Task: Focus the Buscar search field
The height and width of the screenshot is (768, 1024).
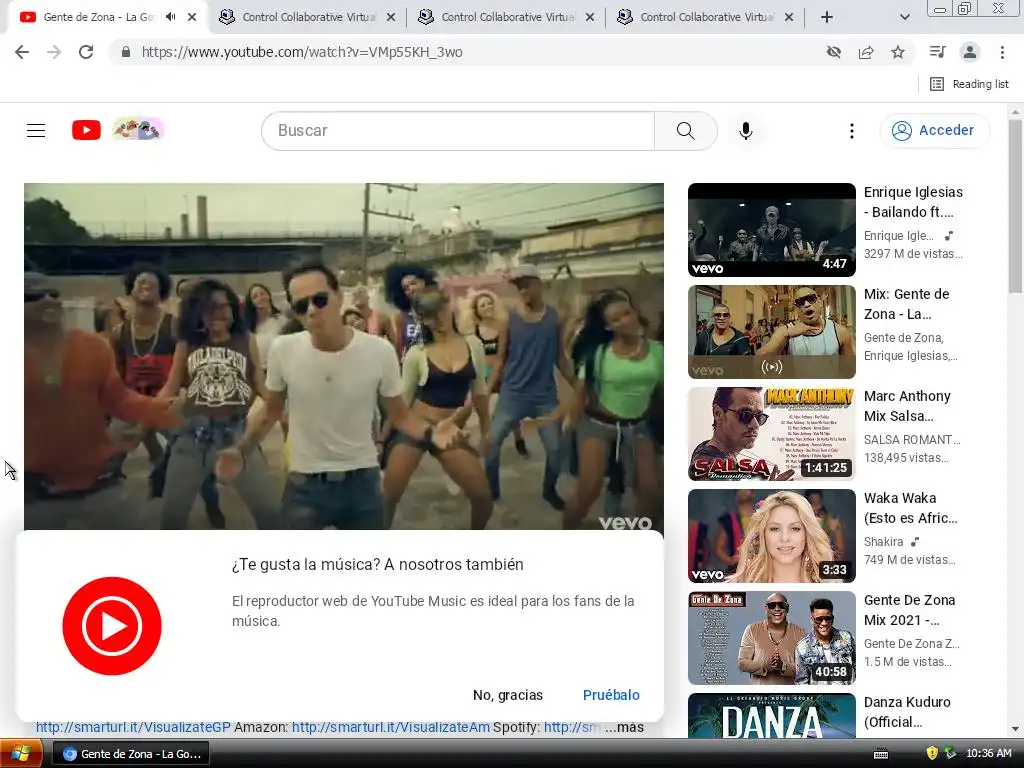Action: [x=458, y=131]
